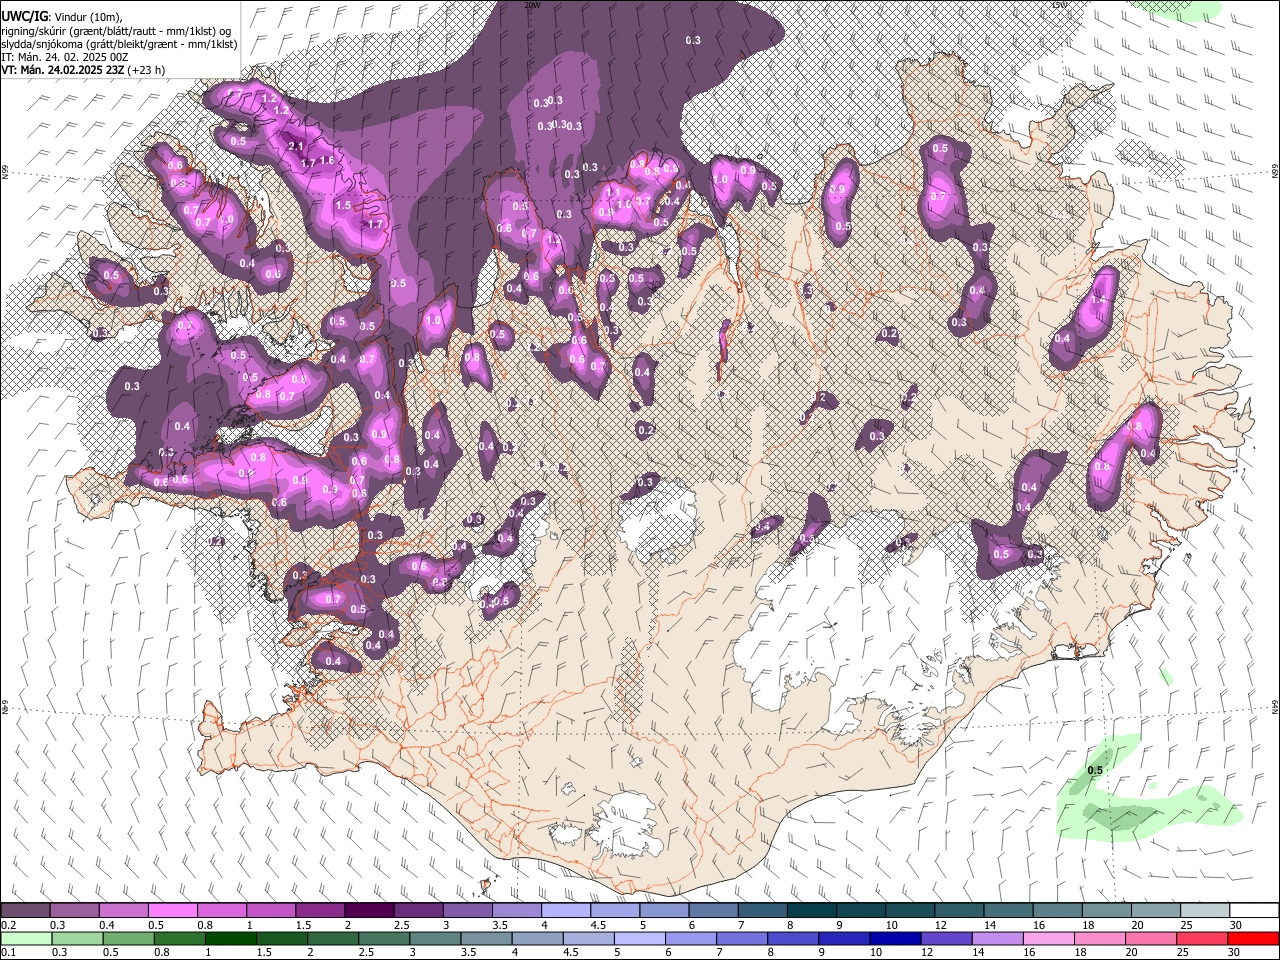Screen dimensions: 1280x960
Task: Click the '2.1' snowfall value in the Westfjords
Action: tap(295, 146)
